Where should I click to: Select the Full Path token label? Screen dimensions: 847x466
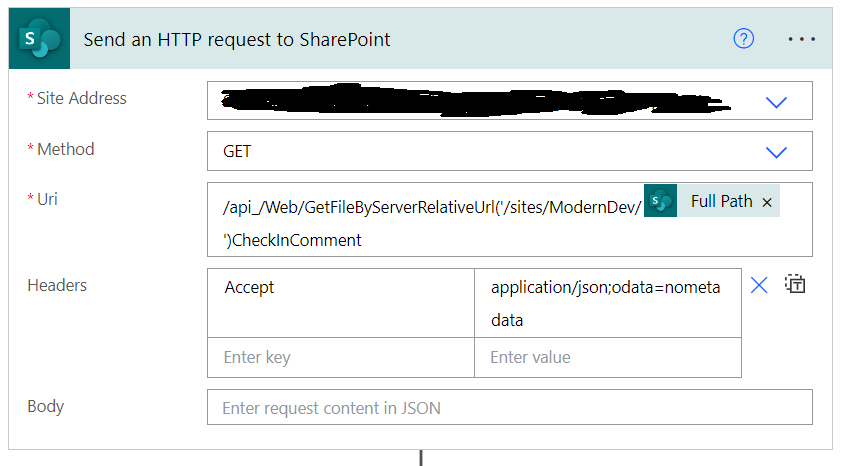coord(721,202)
